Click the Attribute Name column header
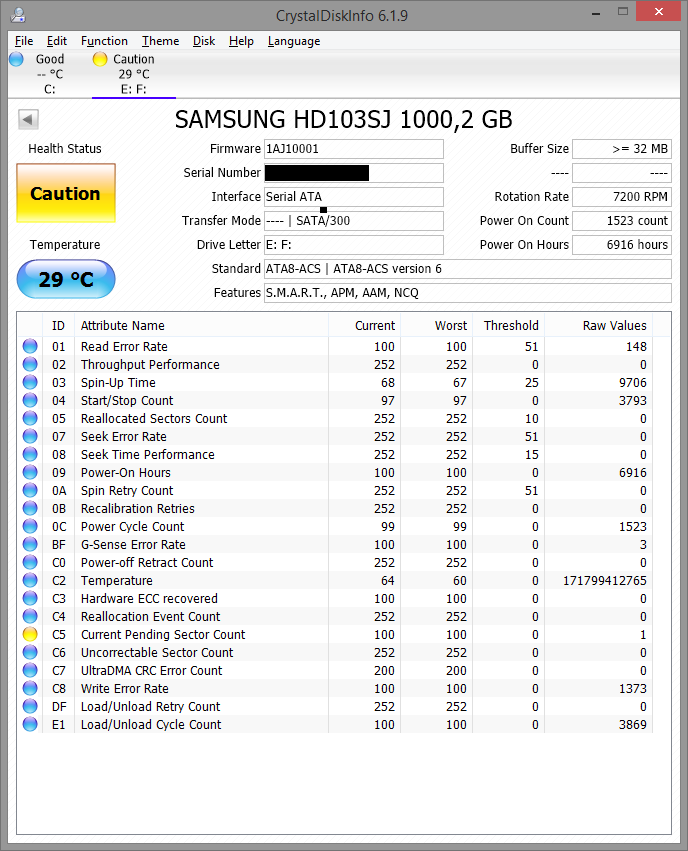This screenshot has width=688, height=851. pos(201,326)
